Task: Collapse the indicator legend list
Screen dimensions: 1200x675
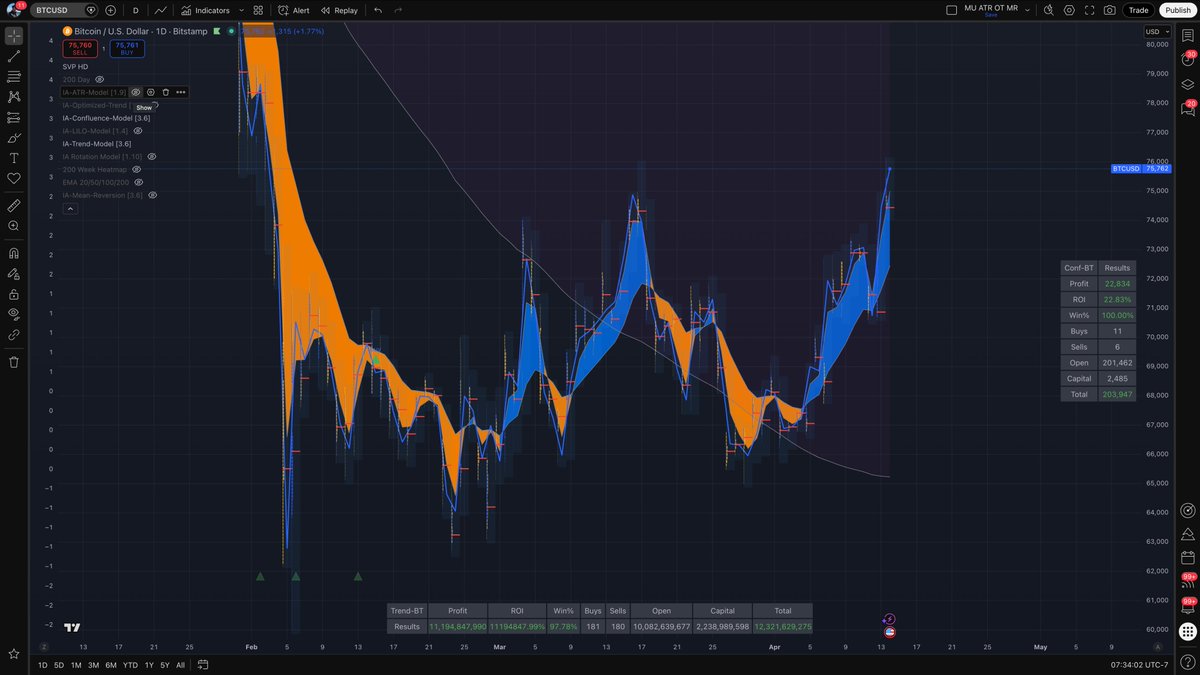Action: pyautogui.click(x=69, y=210)
